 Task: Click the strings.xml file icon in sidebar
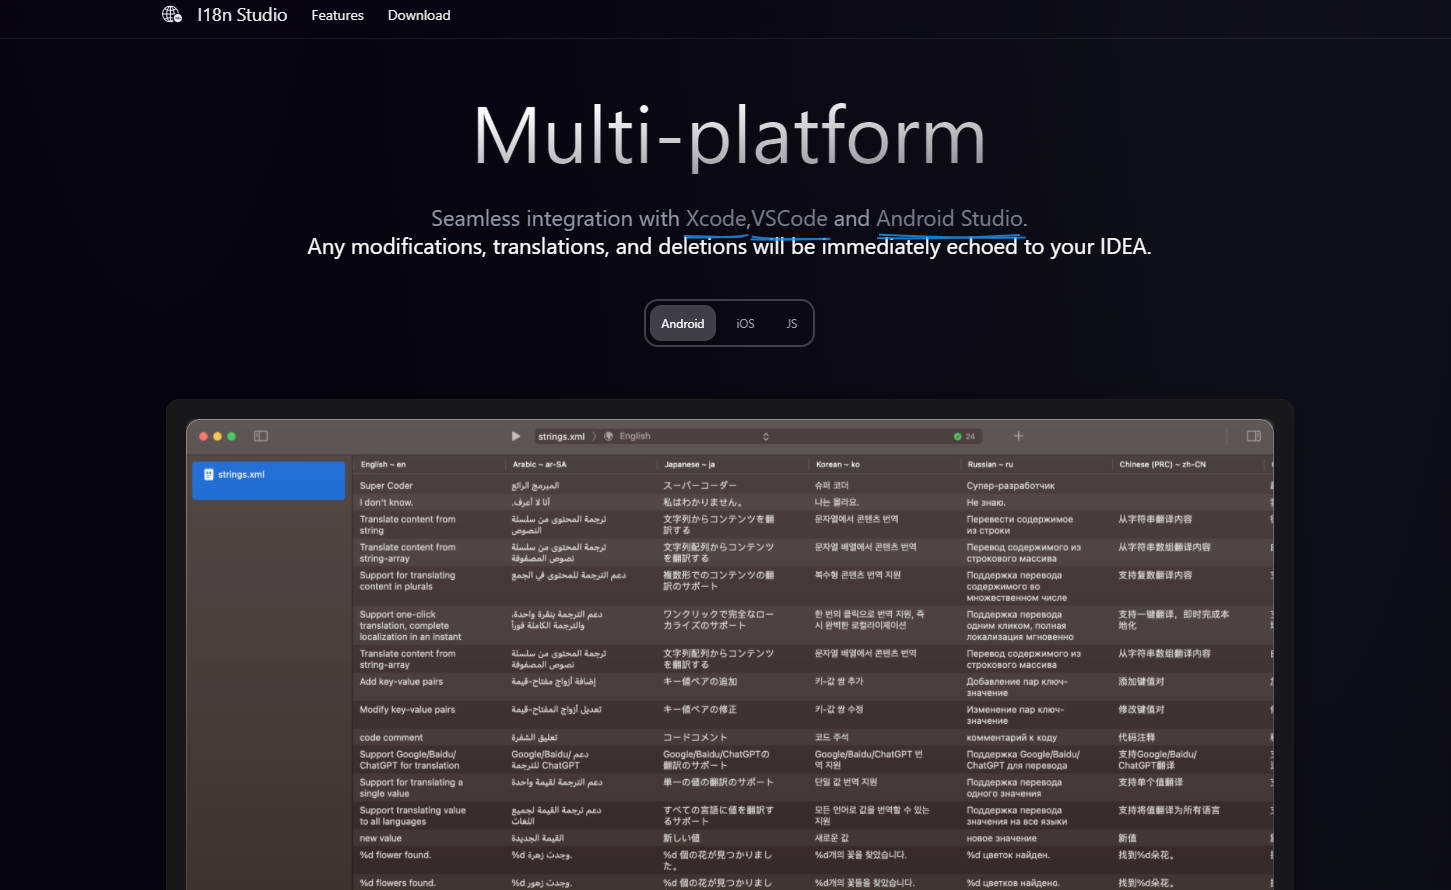tap(208, 475)
